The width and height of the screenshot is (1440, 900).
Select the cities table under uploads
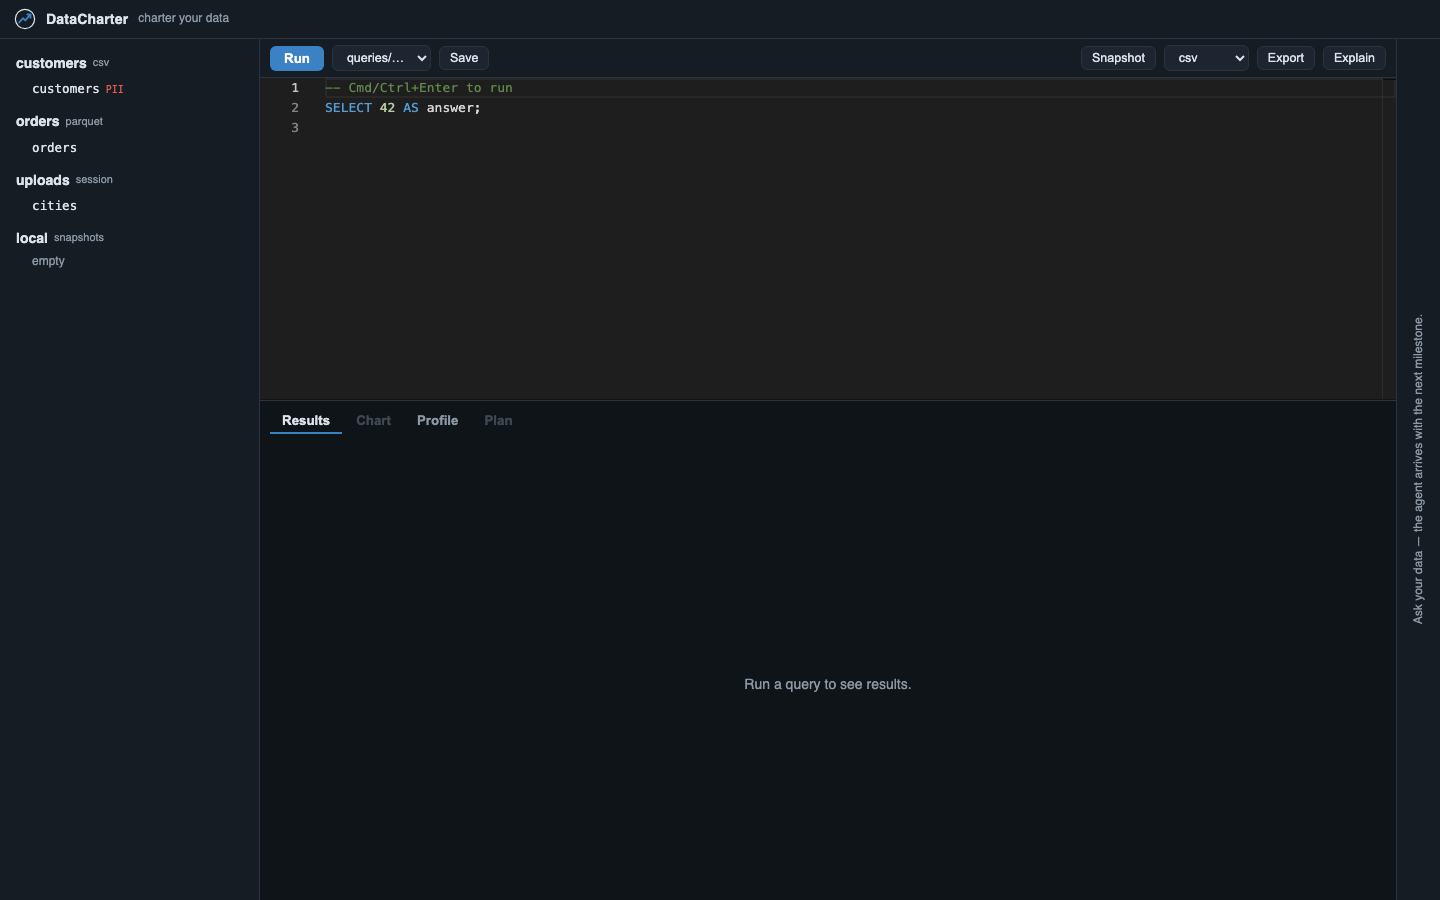(55, 206)
